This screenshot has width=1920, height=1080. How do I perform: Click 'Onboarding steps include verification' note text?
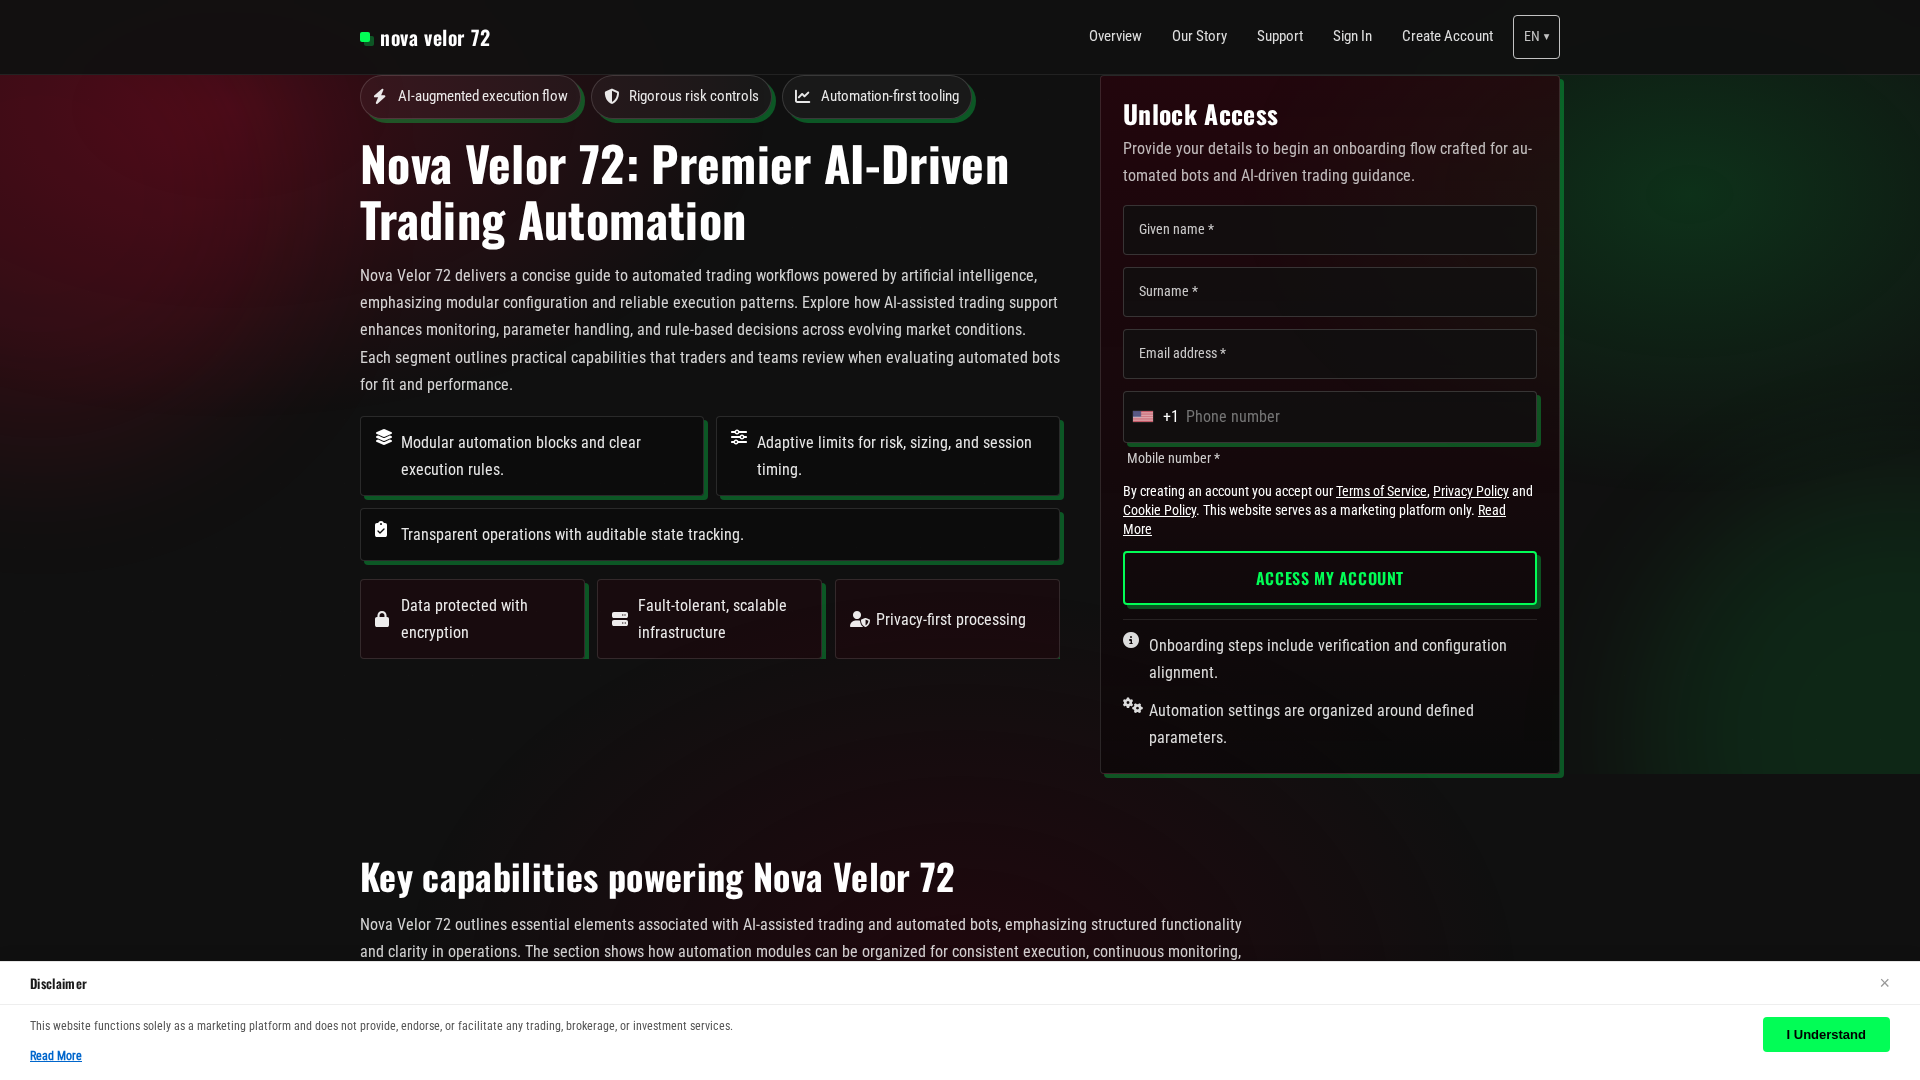pos(1328,659)
